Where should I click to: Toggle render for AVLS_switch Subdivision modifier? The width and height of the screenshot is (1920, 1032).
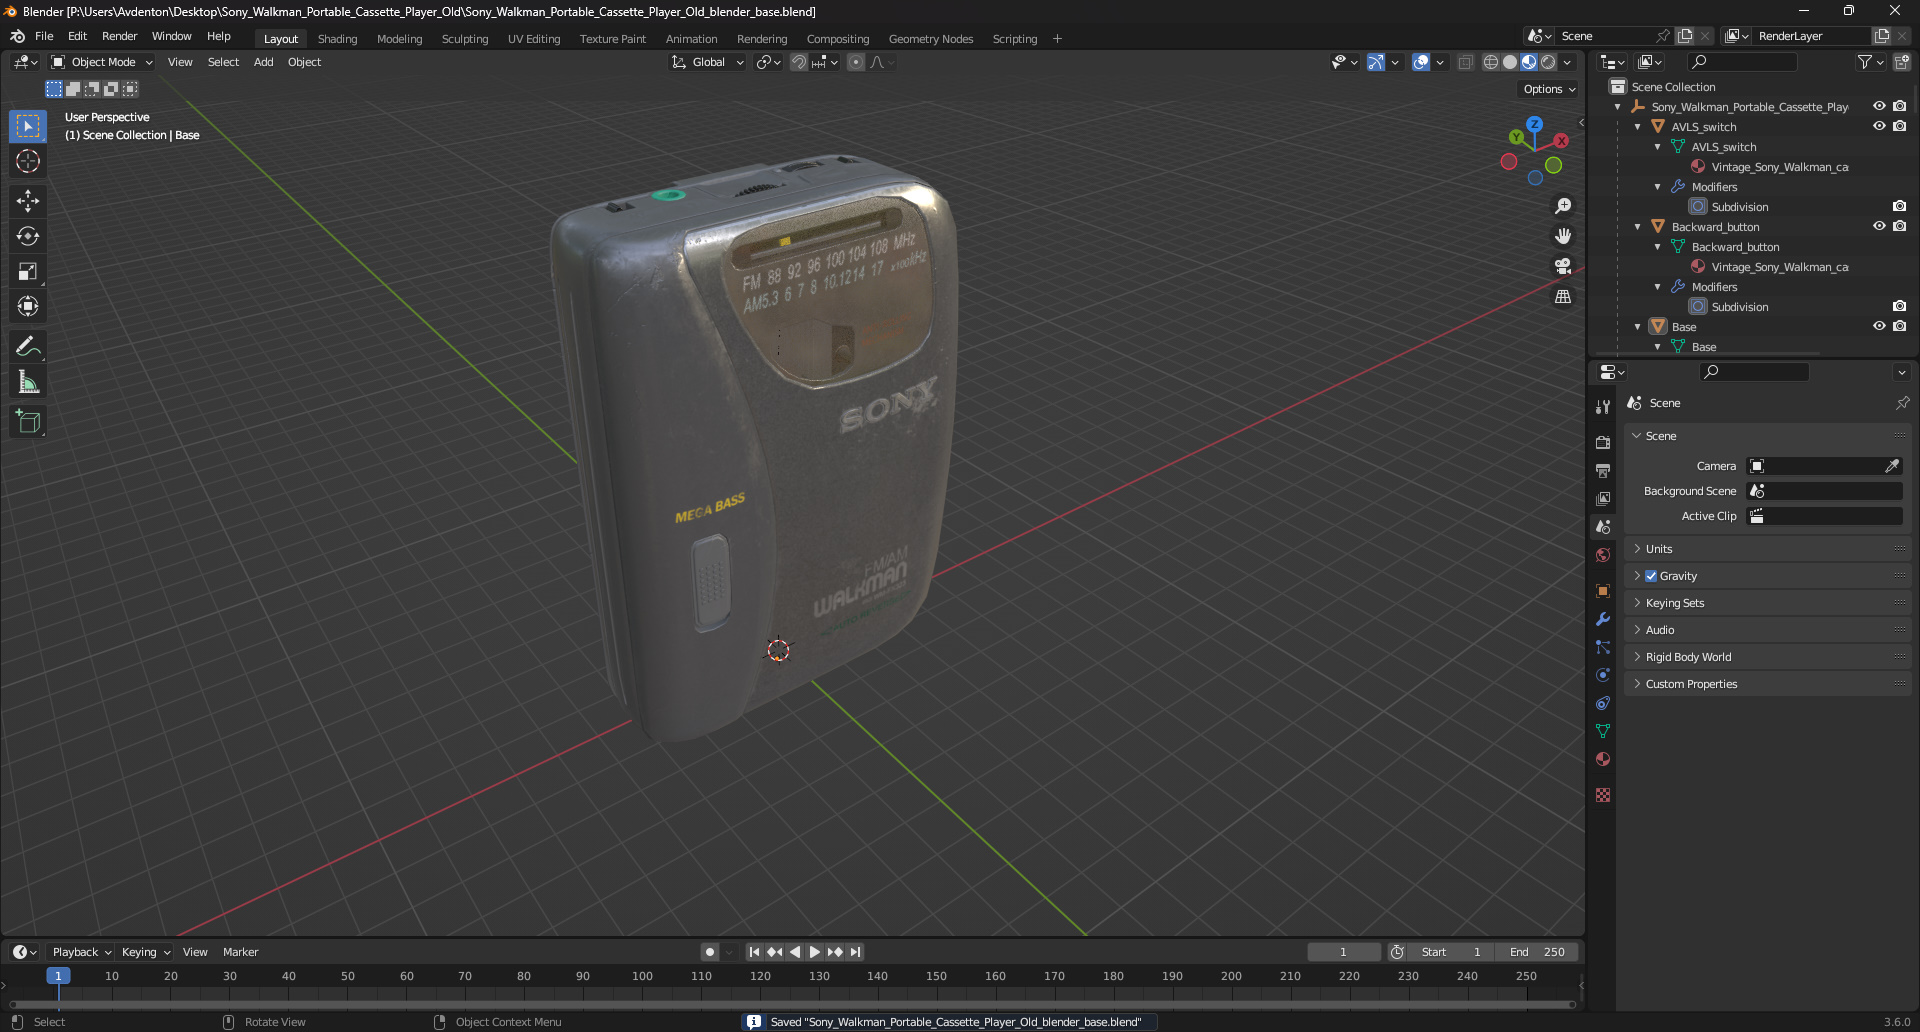click(1900, 207)
